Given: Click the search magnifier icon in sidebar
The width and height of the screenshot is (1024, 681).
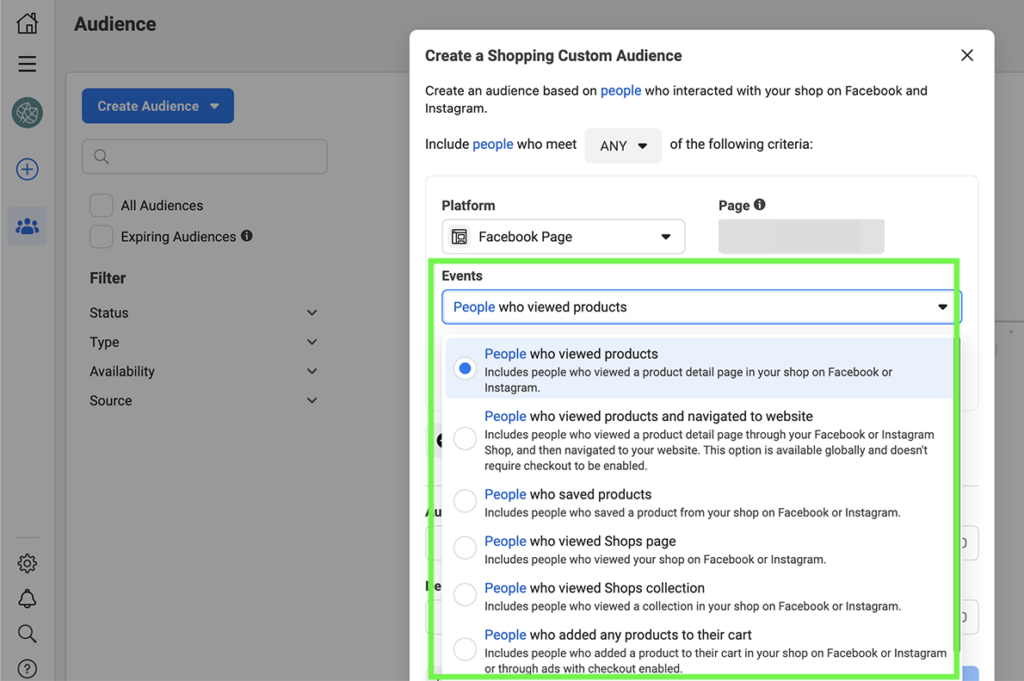Looking at the screenshot, I should pos(27,634).
